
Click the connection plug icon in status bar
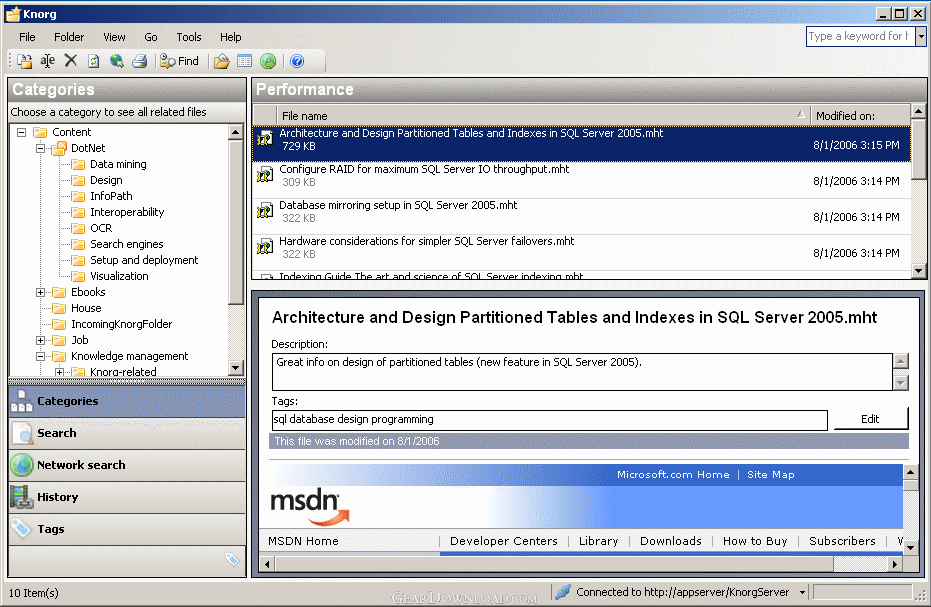click(x=563, y=592)
